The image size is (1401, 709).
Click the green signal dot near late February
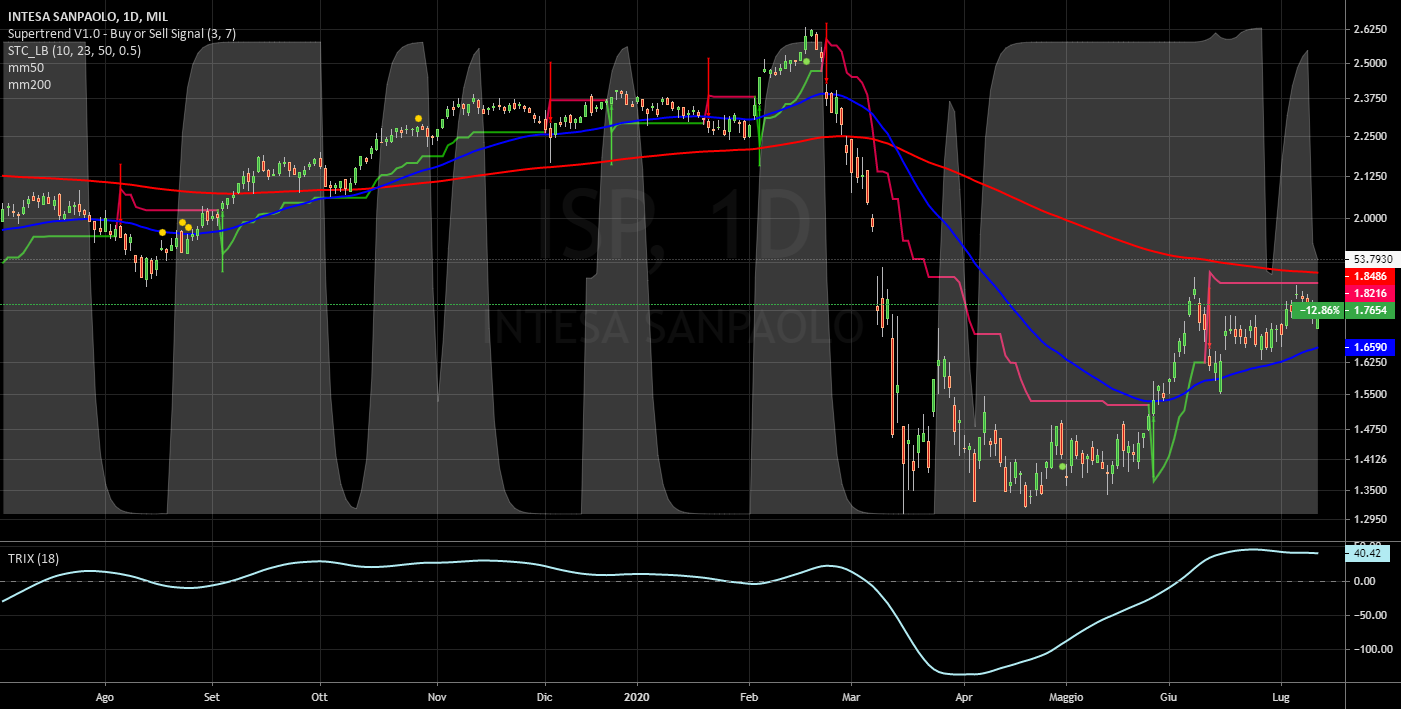(806, 61)
